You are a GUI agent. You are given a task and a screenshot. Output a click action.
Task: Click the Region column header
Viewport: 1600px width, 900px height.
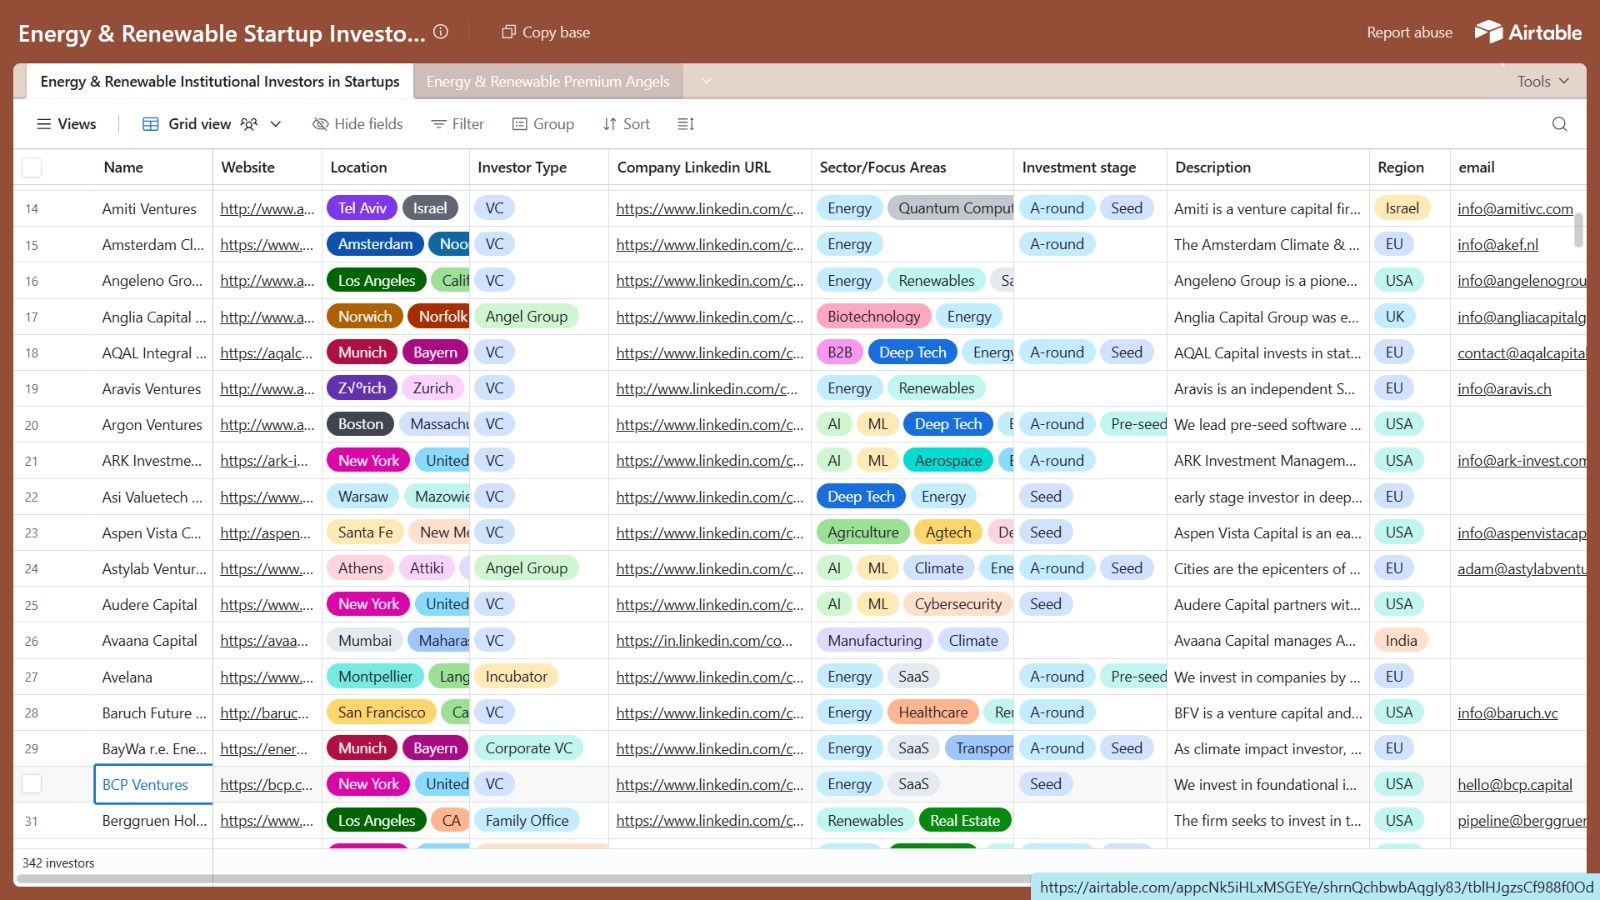click(x=1409, y=167)
